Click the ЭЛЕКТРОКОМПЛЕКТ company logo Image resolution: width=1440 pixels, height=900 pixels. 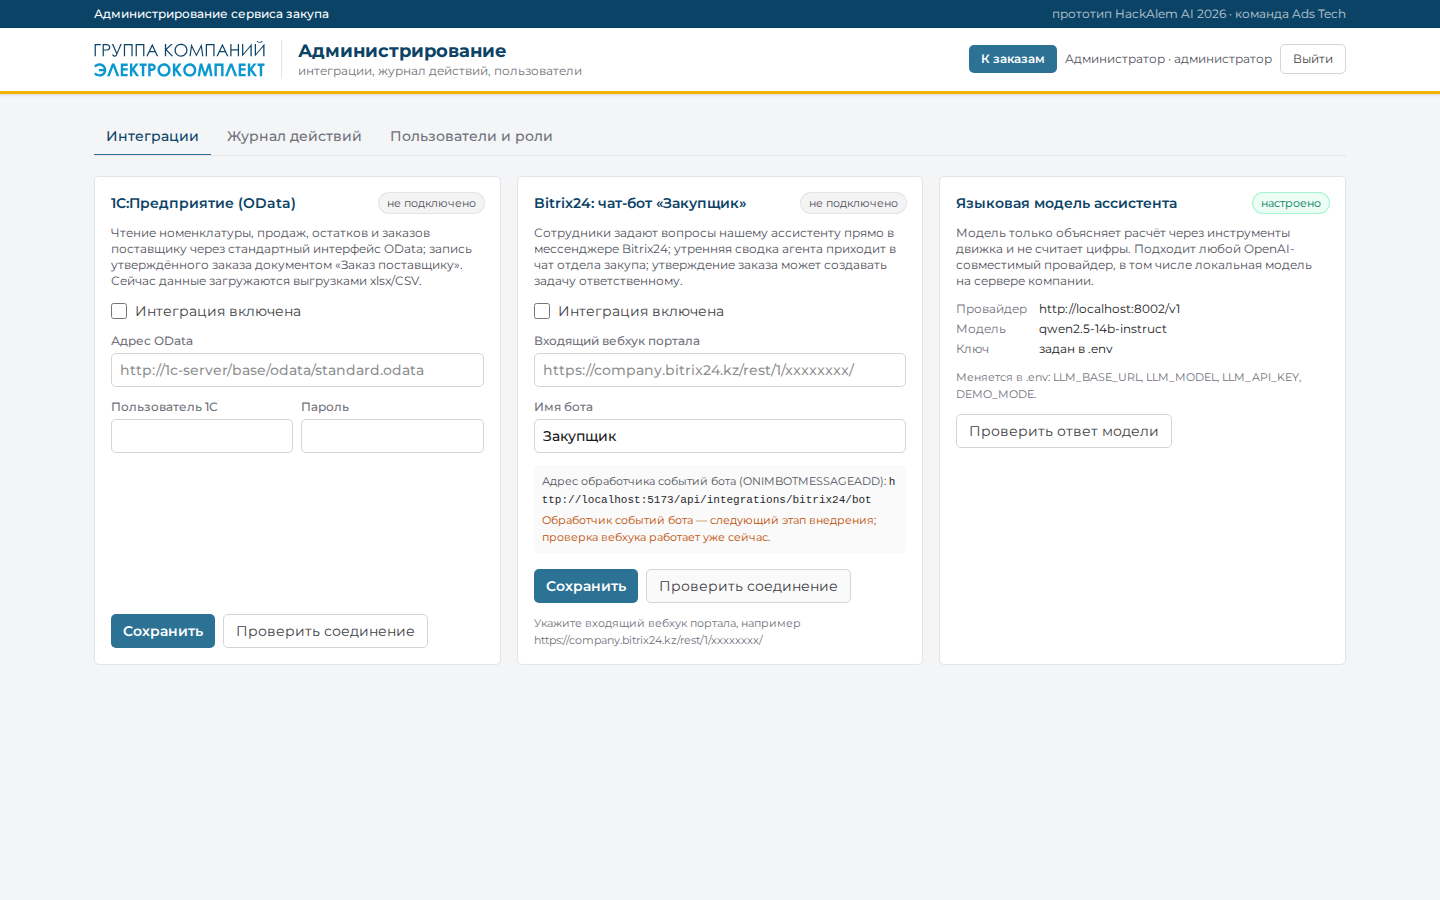coord(179,60)
